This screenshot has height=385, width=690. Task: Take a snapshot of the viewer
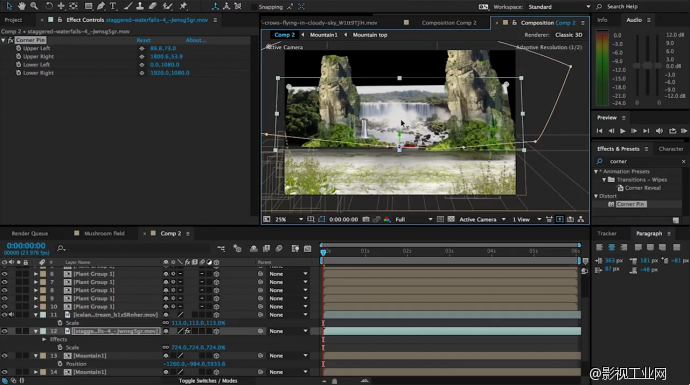pyautogui.click(x=366, y=219)
